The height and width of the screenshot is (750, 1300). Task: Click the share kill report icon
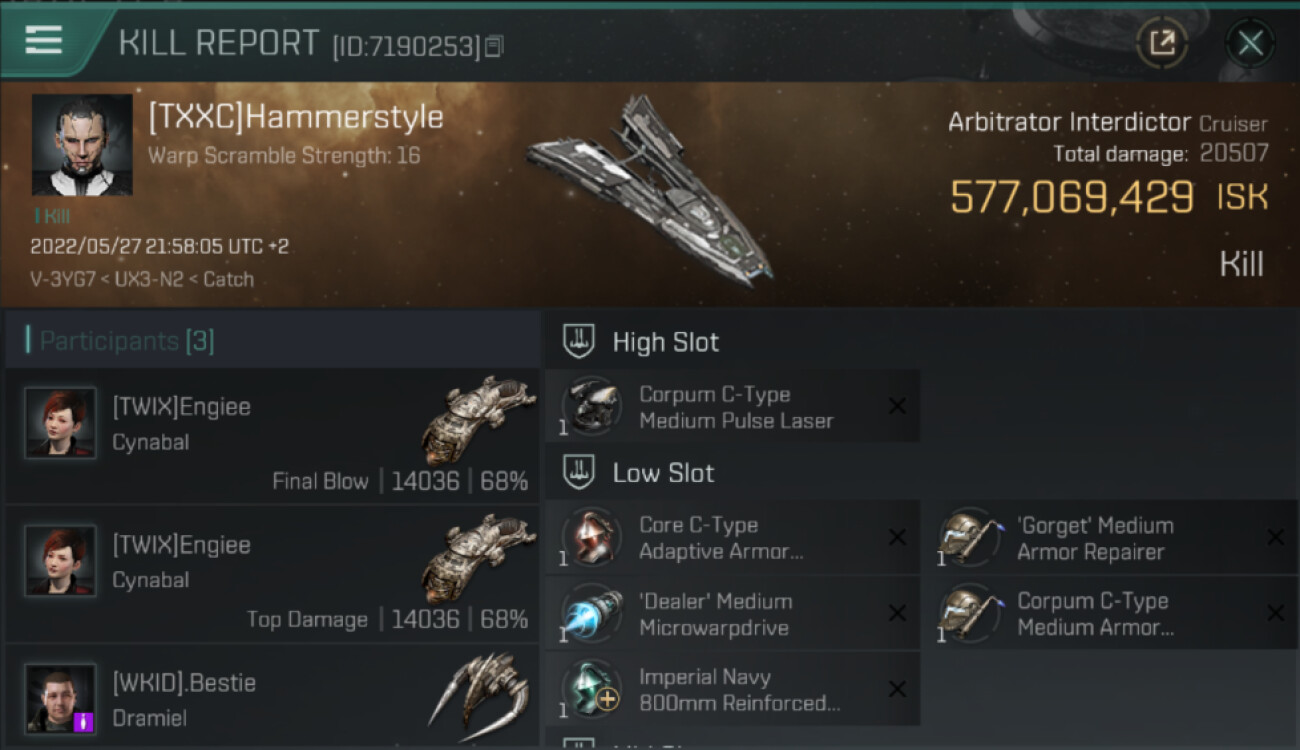[1162, 43]
